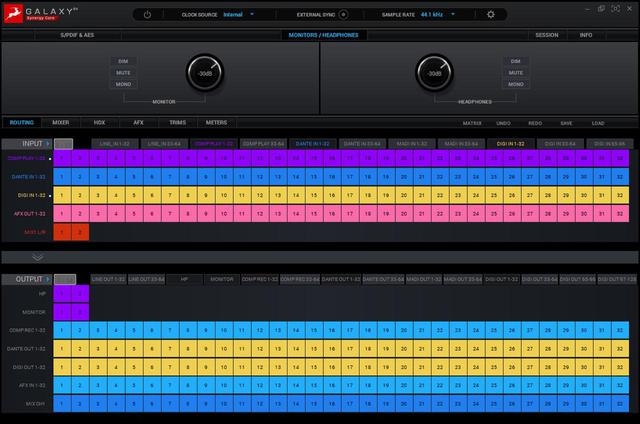Switch to the S/PDIF & AES tab

point(77,35)
